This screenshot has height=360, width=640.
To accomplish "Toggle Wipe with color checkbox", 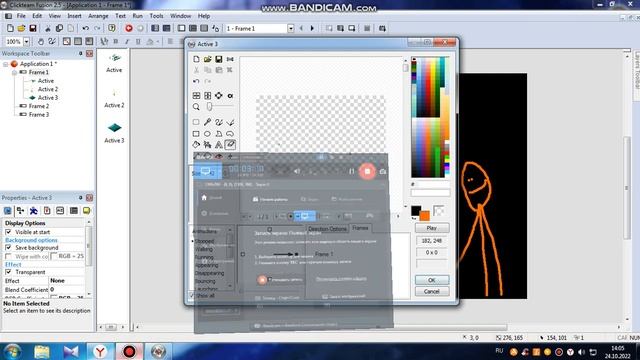I will pos(8,256).
